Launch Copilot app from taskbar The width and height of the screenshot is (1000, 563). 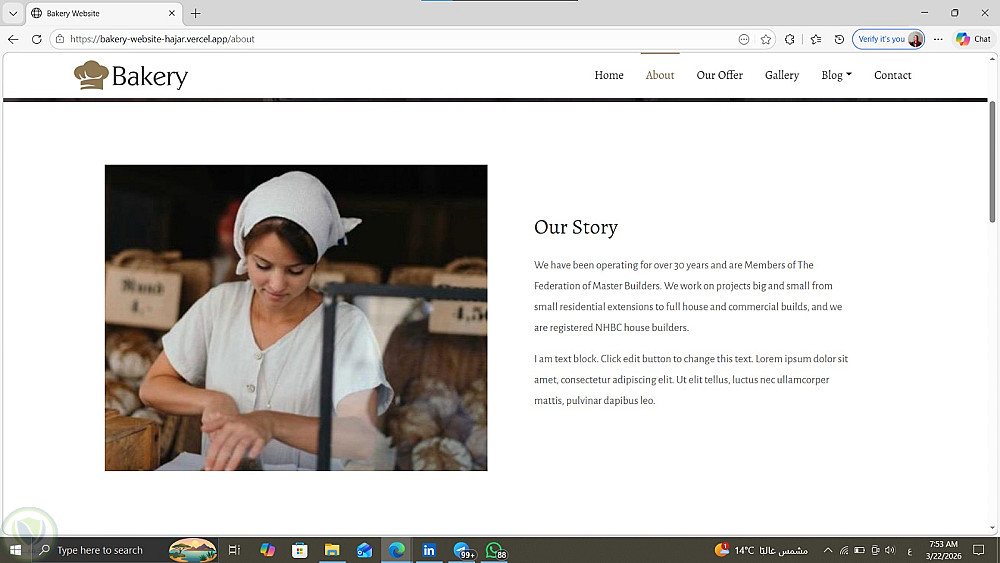[x=267, y=550]
